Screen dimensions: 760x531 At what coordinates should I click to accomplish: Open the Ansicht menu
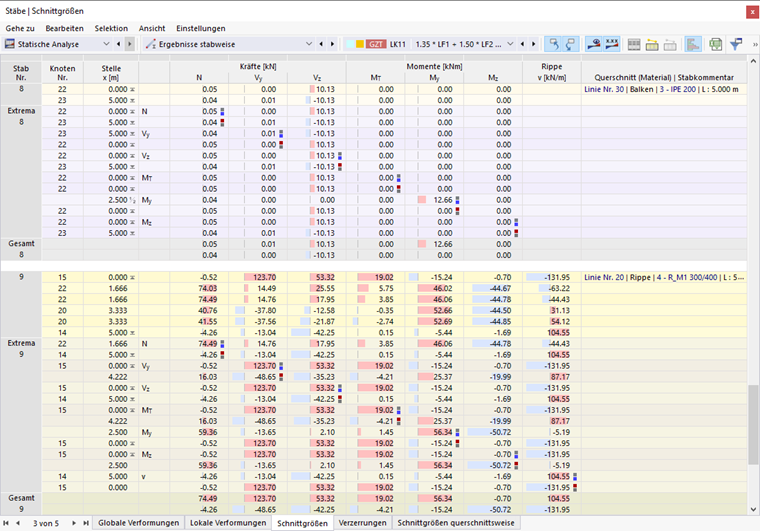click(x=152, y=28)
